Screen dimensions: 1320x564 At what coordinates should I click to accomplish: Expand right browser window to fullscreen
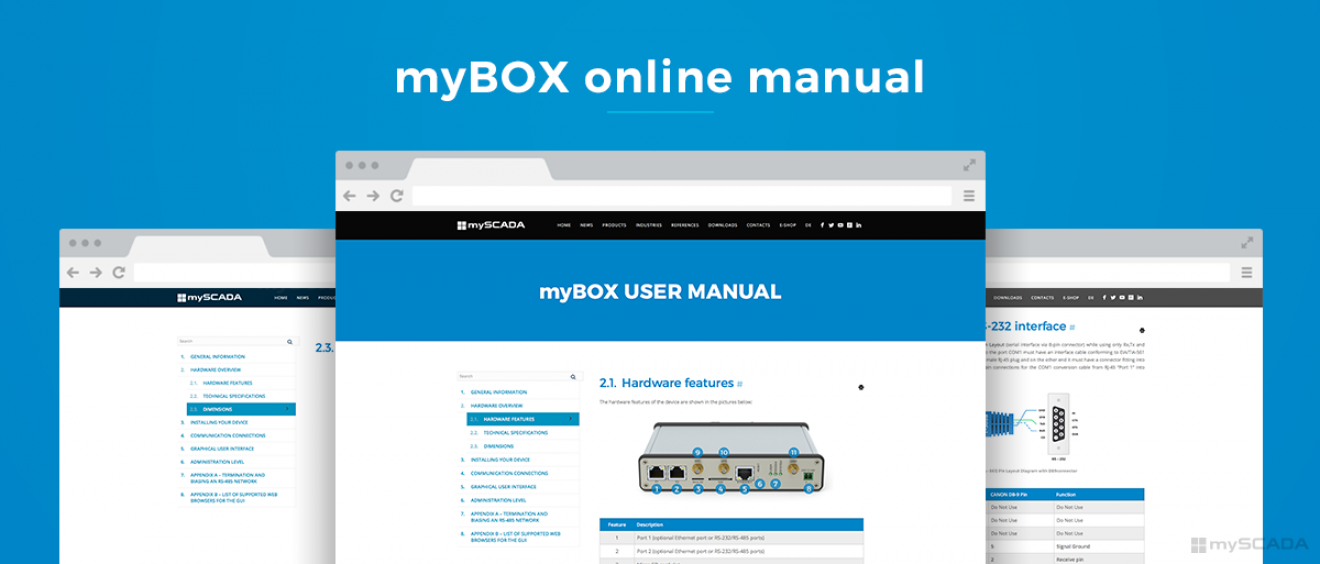tap(1246, 242)
